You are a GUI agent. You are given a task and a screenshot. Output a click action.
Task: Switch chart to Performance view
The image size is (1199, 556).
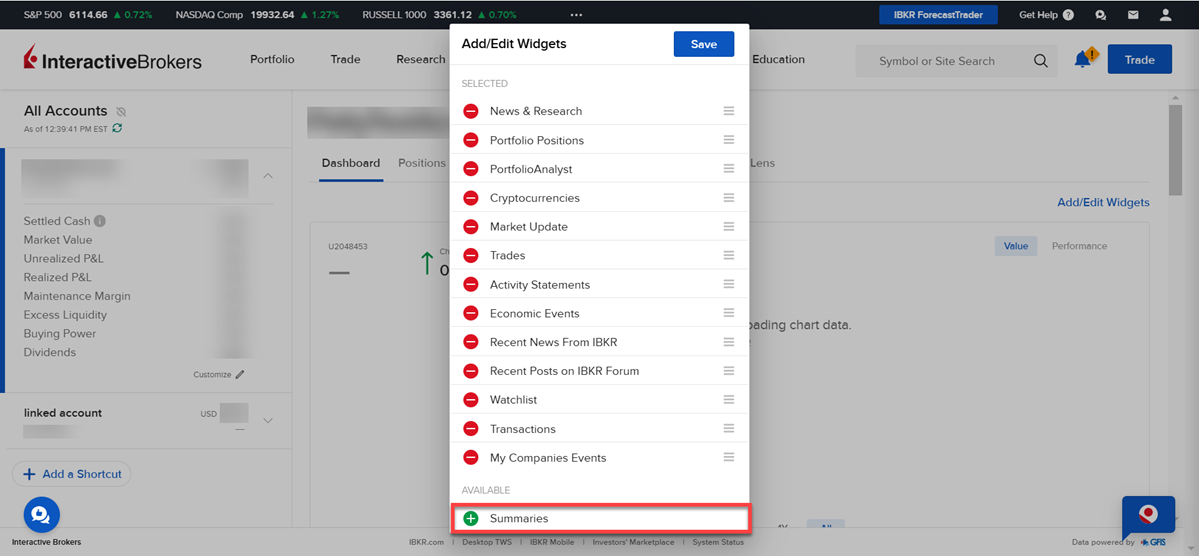1079,246
